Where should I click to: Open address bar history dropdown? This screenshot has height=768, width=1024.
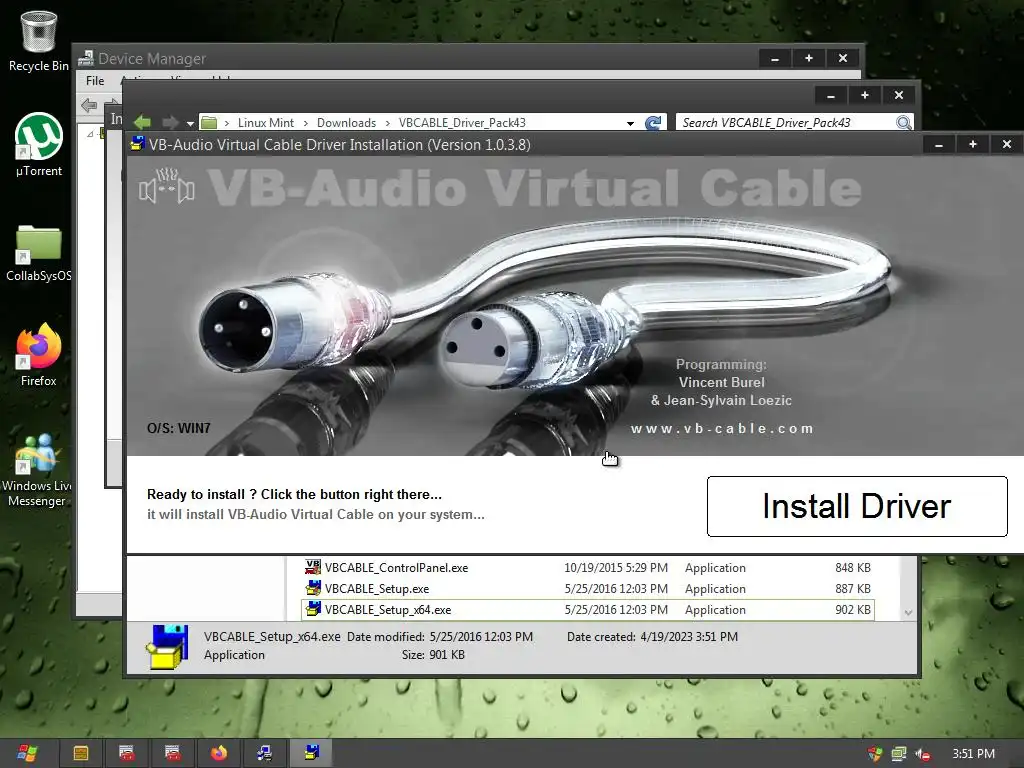coord(630,123)
